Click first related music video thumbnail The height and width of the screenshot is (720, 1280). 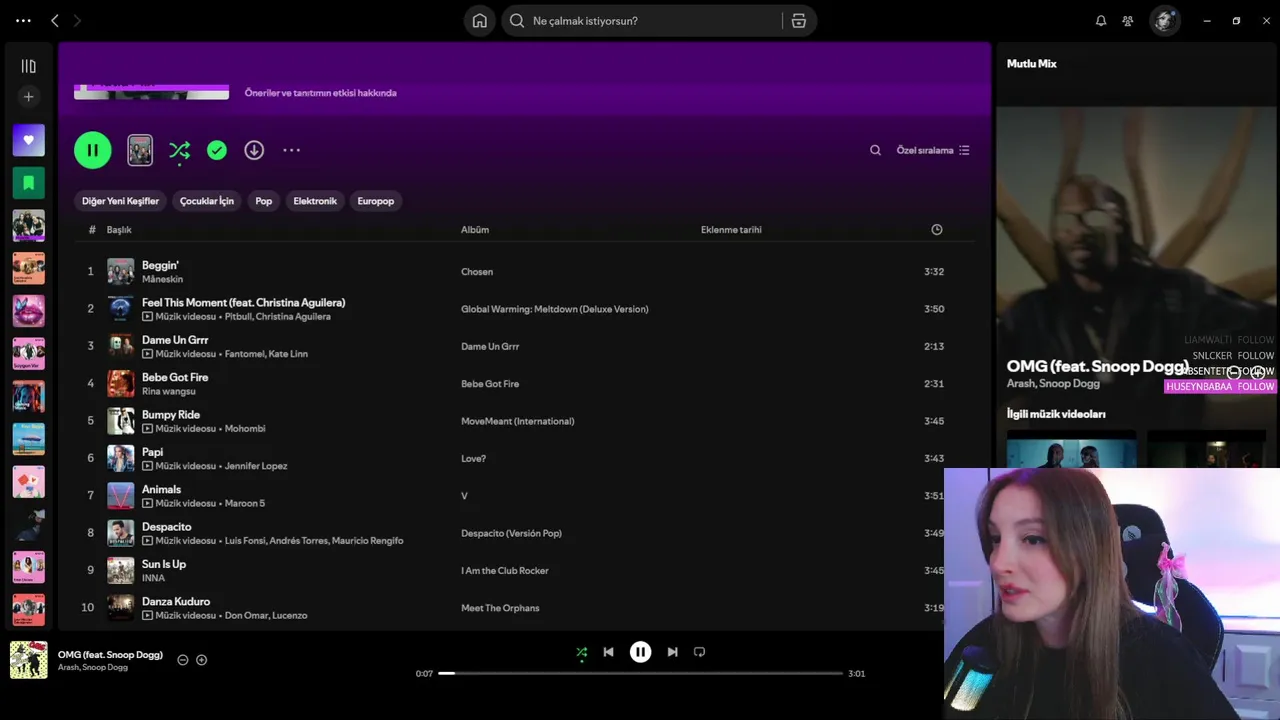(x=1071, y=449)
